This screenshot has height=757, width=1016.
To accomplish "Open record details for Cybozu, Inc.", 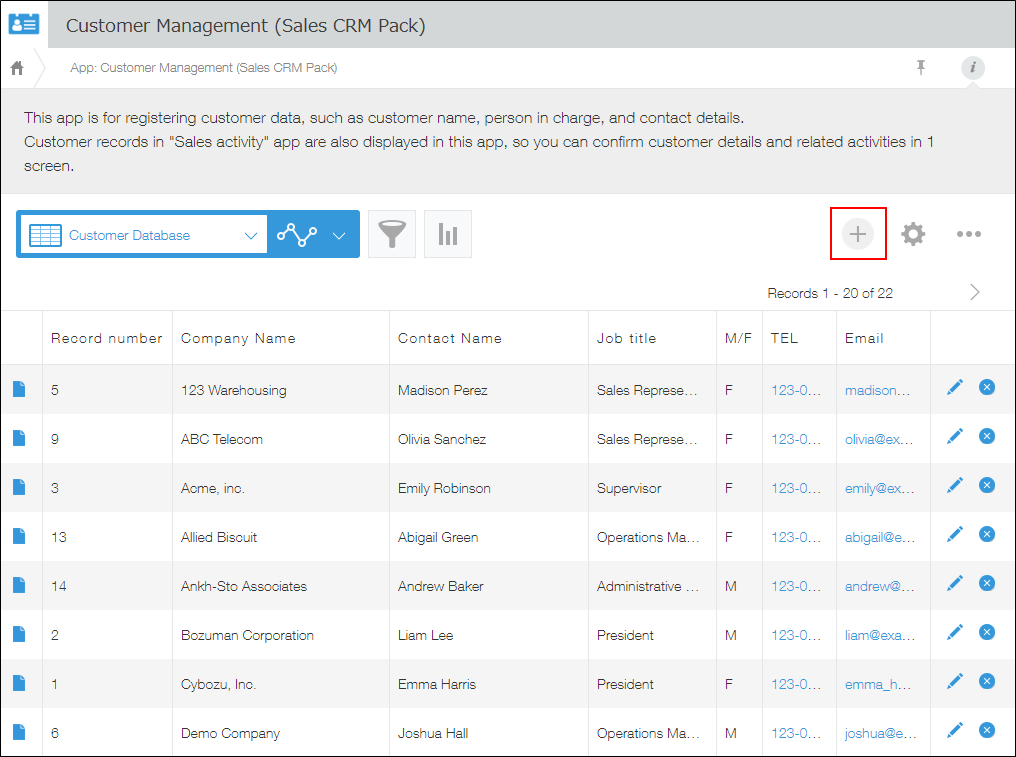I will pyautogui.click(x=19, y=683).
